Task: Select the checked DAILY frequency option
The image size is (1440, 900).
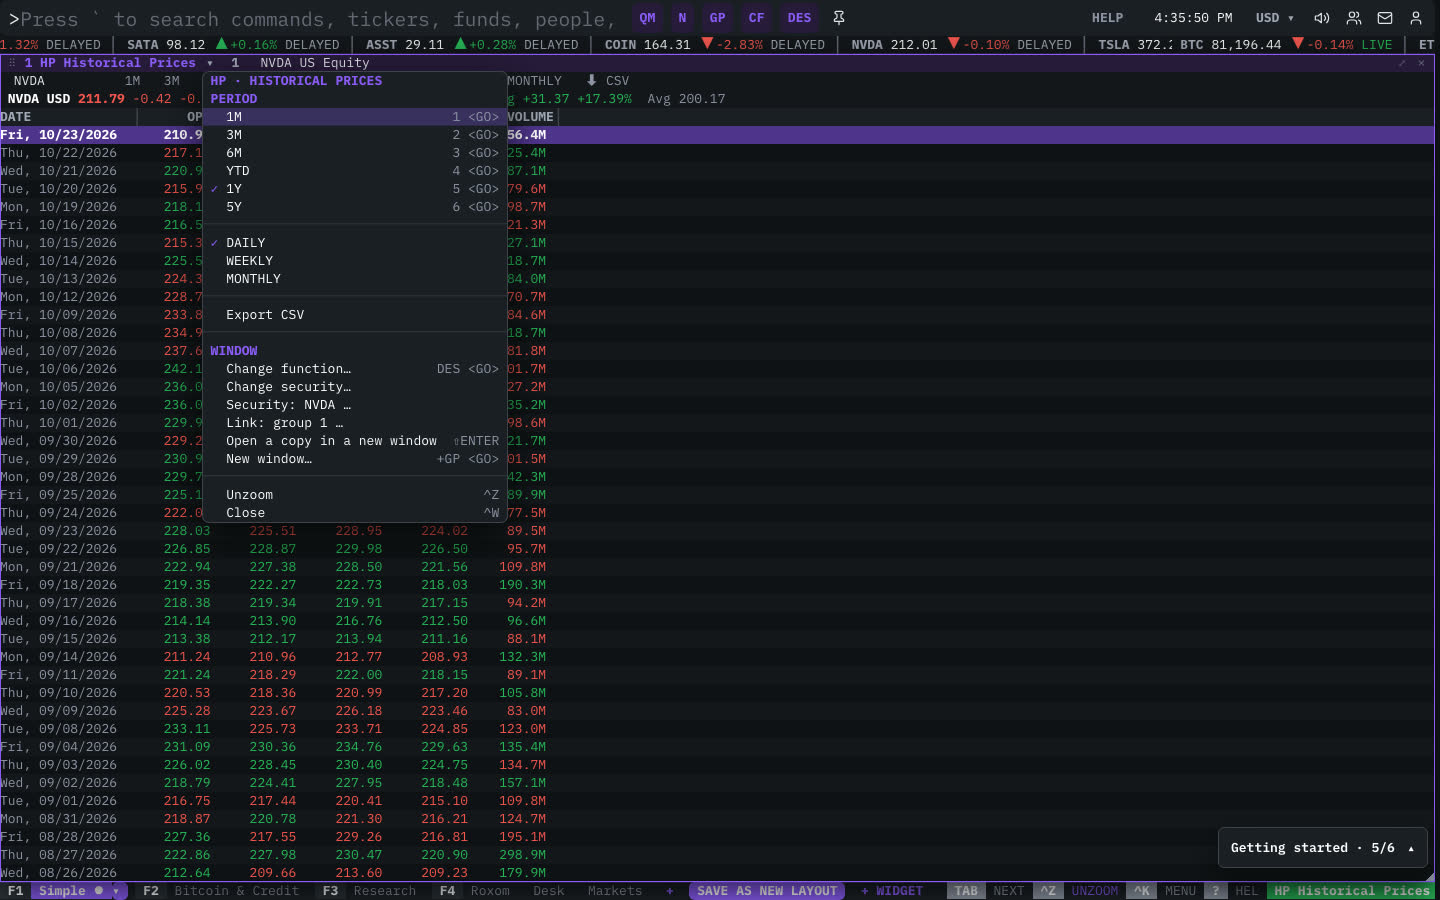Action: click(355, 243)
